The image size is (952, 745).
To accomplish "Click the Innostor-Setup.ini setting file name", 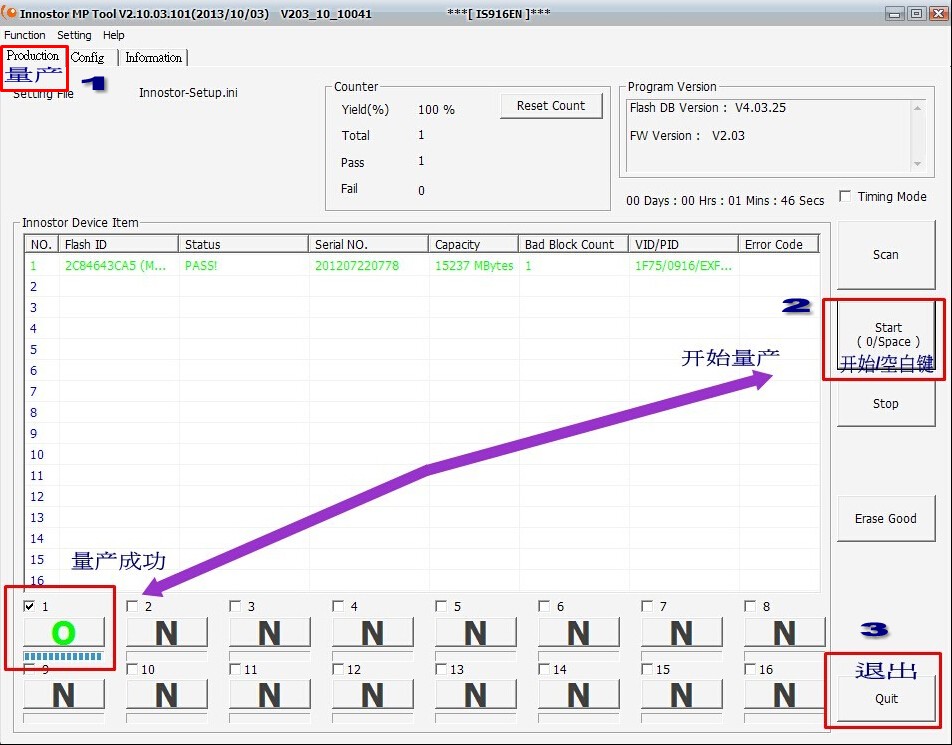I will [188, 93].
